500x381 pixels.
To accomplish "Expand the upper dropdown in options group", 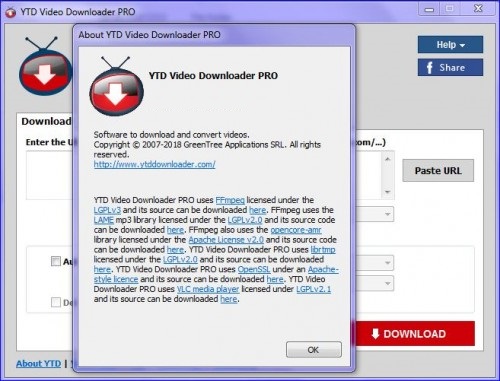I will [x=387, y=263].
